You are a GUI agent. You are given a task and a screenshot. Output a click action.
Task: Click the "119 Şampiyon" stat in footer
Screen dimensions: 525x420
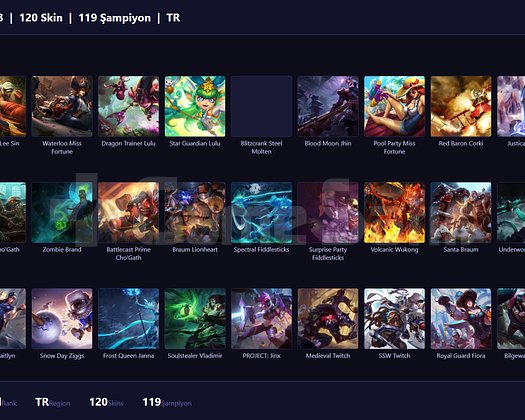pyautogui.click(x=167, y=402)
